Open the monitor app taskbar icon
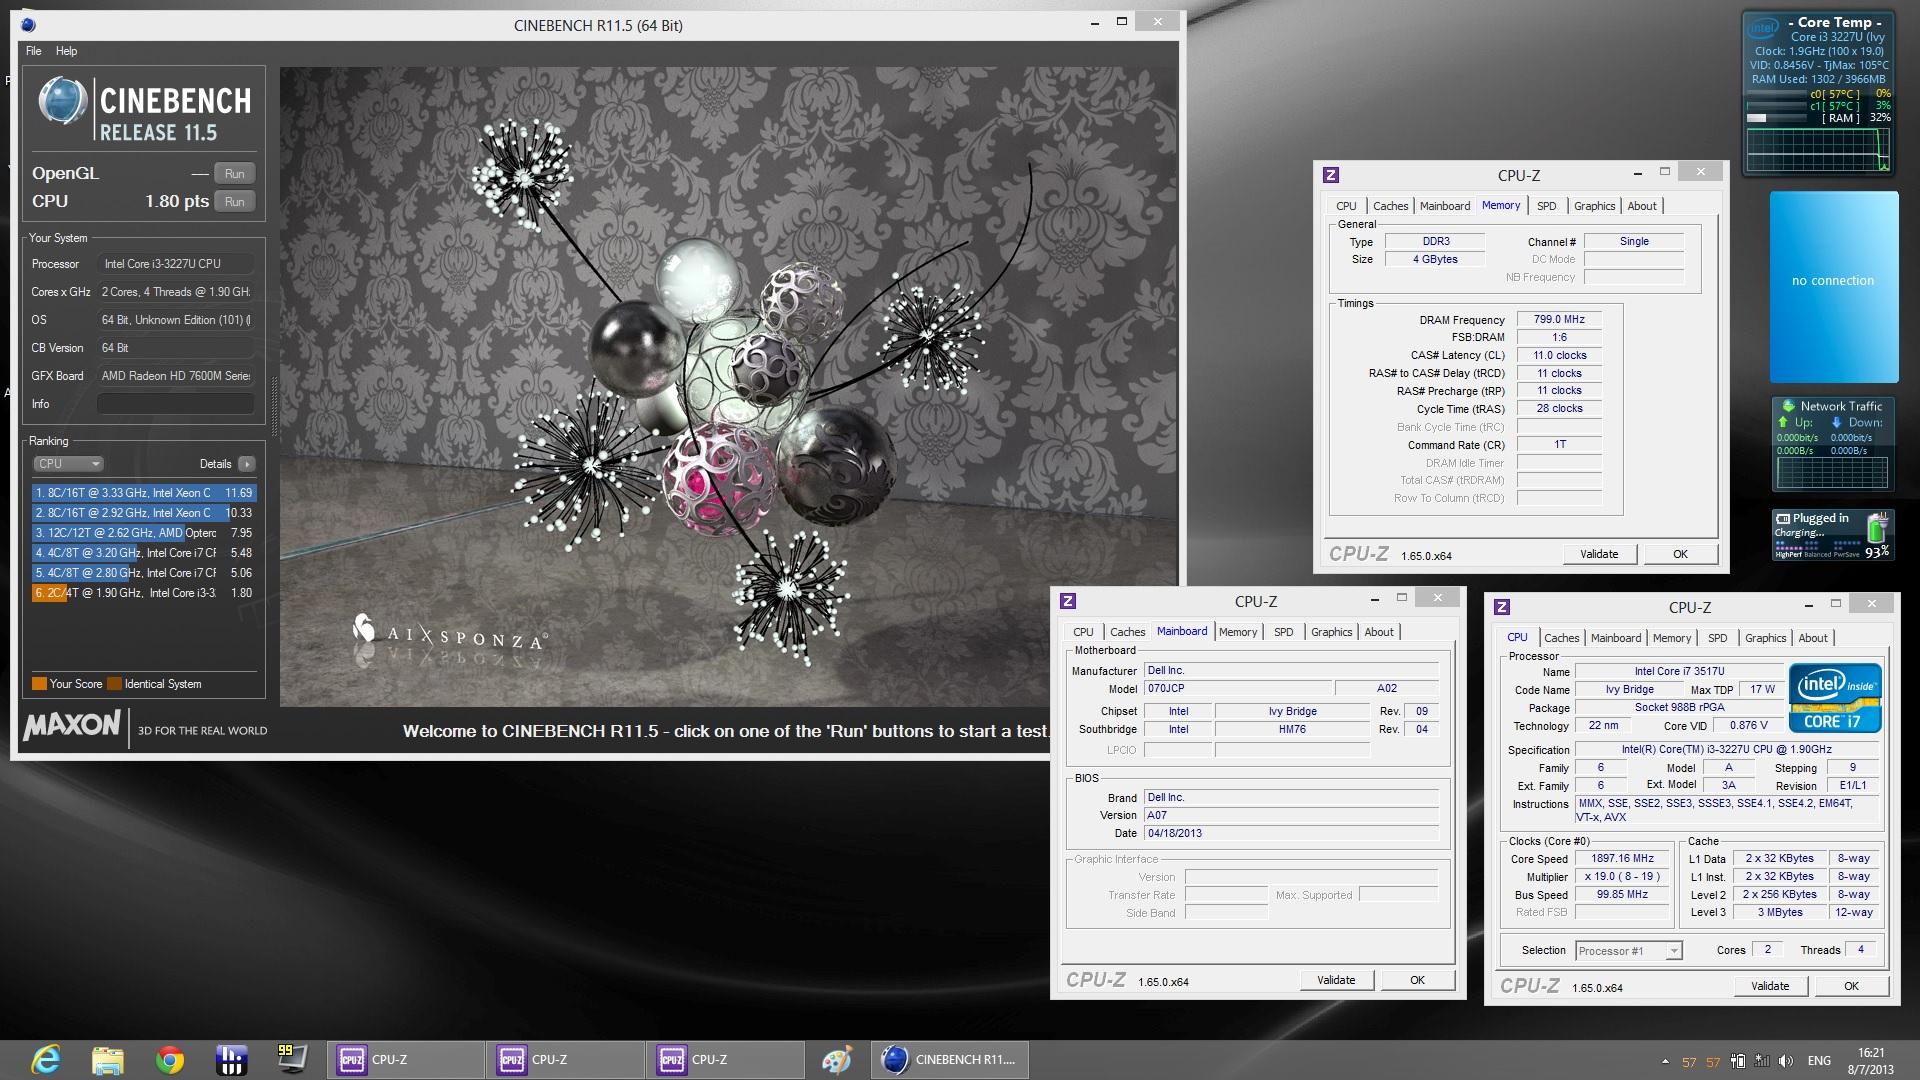Image resolution: width=1920 pixels, height=1080 pixels. click(x=292, y=1060)
